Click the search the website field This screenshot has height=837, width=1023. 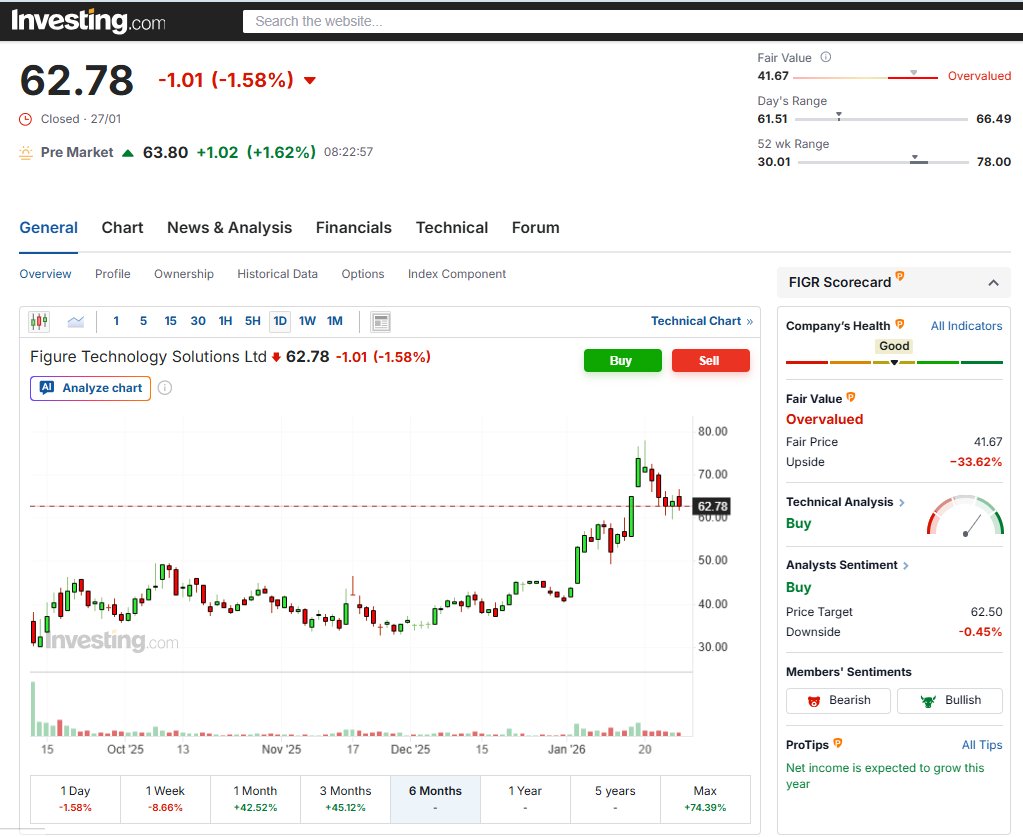point(633,22)
